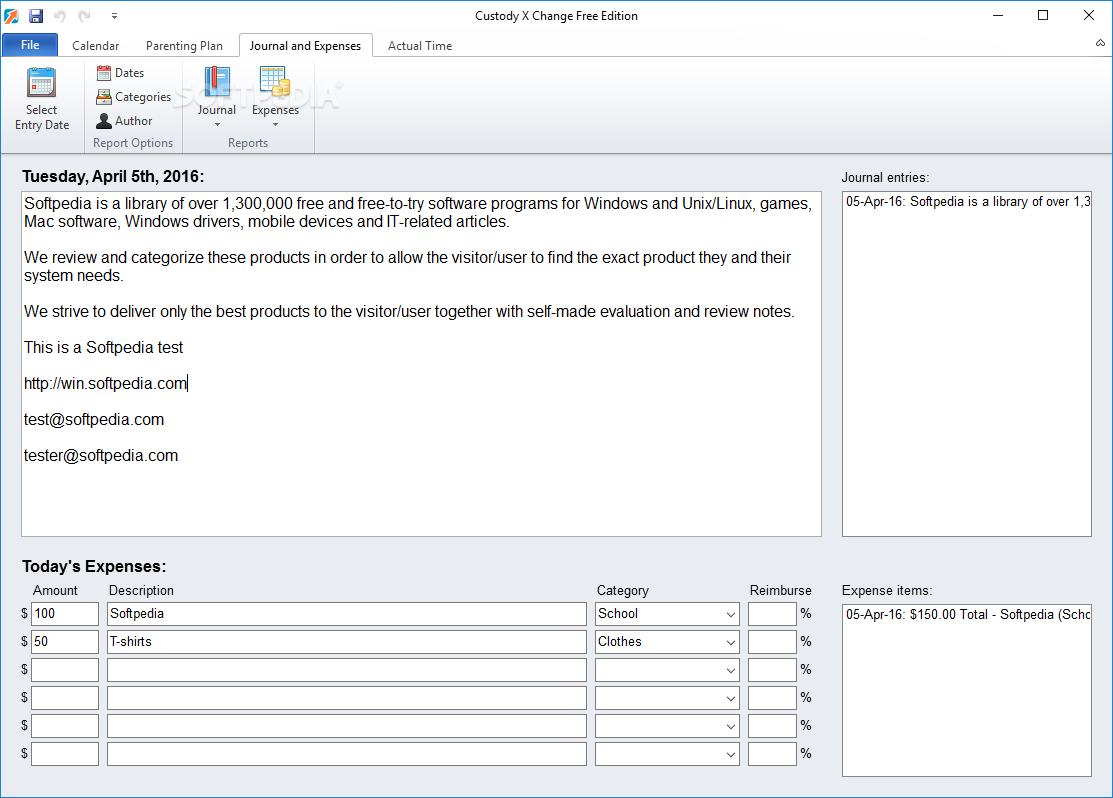Switch to the Actual Time tab
Viewport: 1113px width, 798px height.
[420, 45]
